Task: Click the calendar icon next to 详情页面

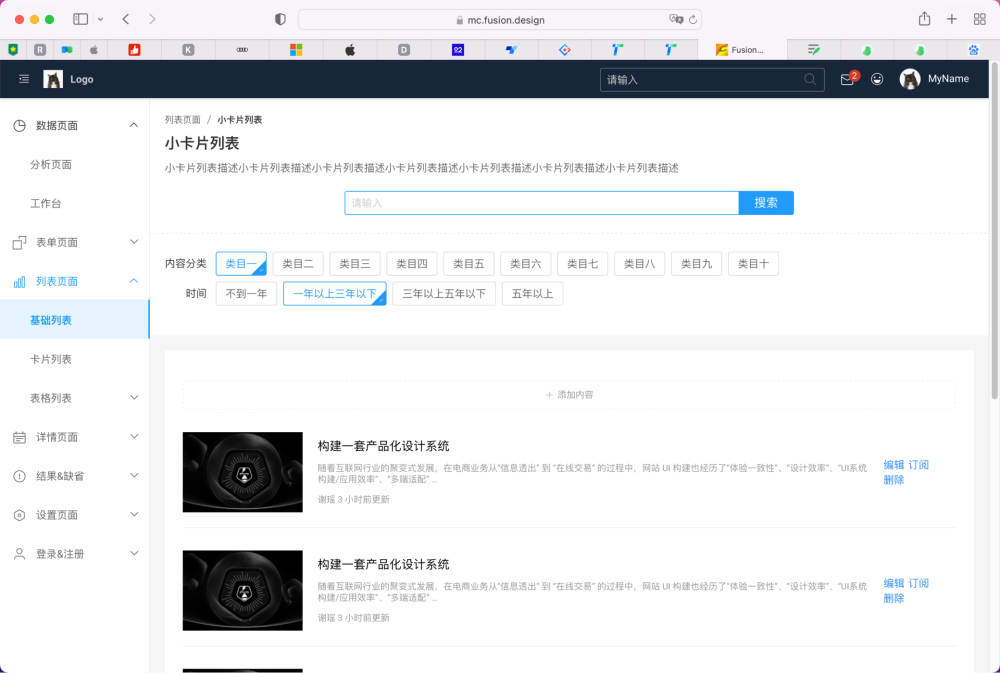Action: (17, 436)
